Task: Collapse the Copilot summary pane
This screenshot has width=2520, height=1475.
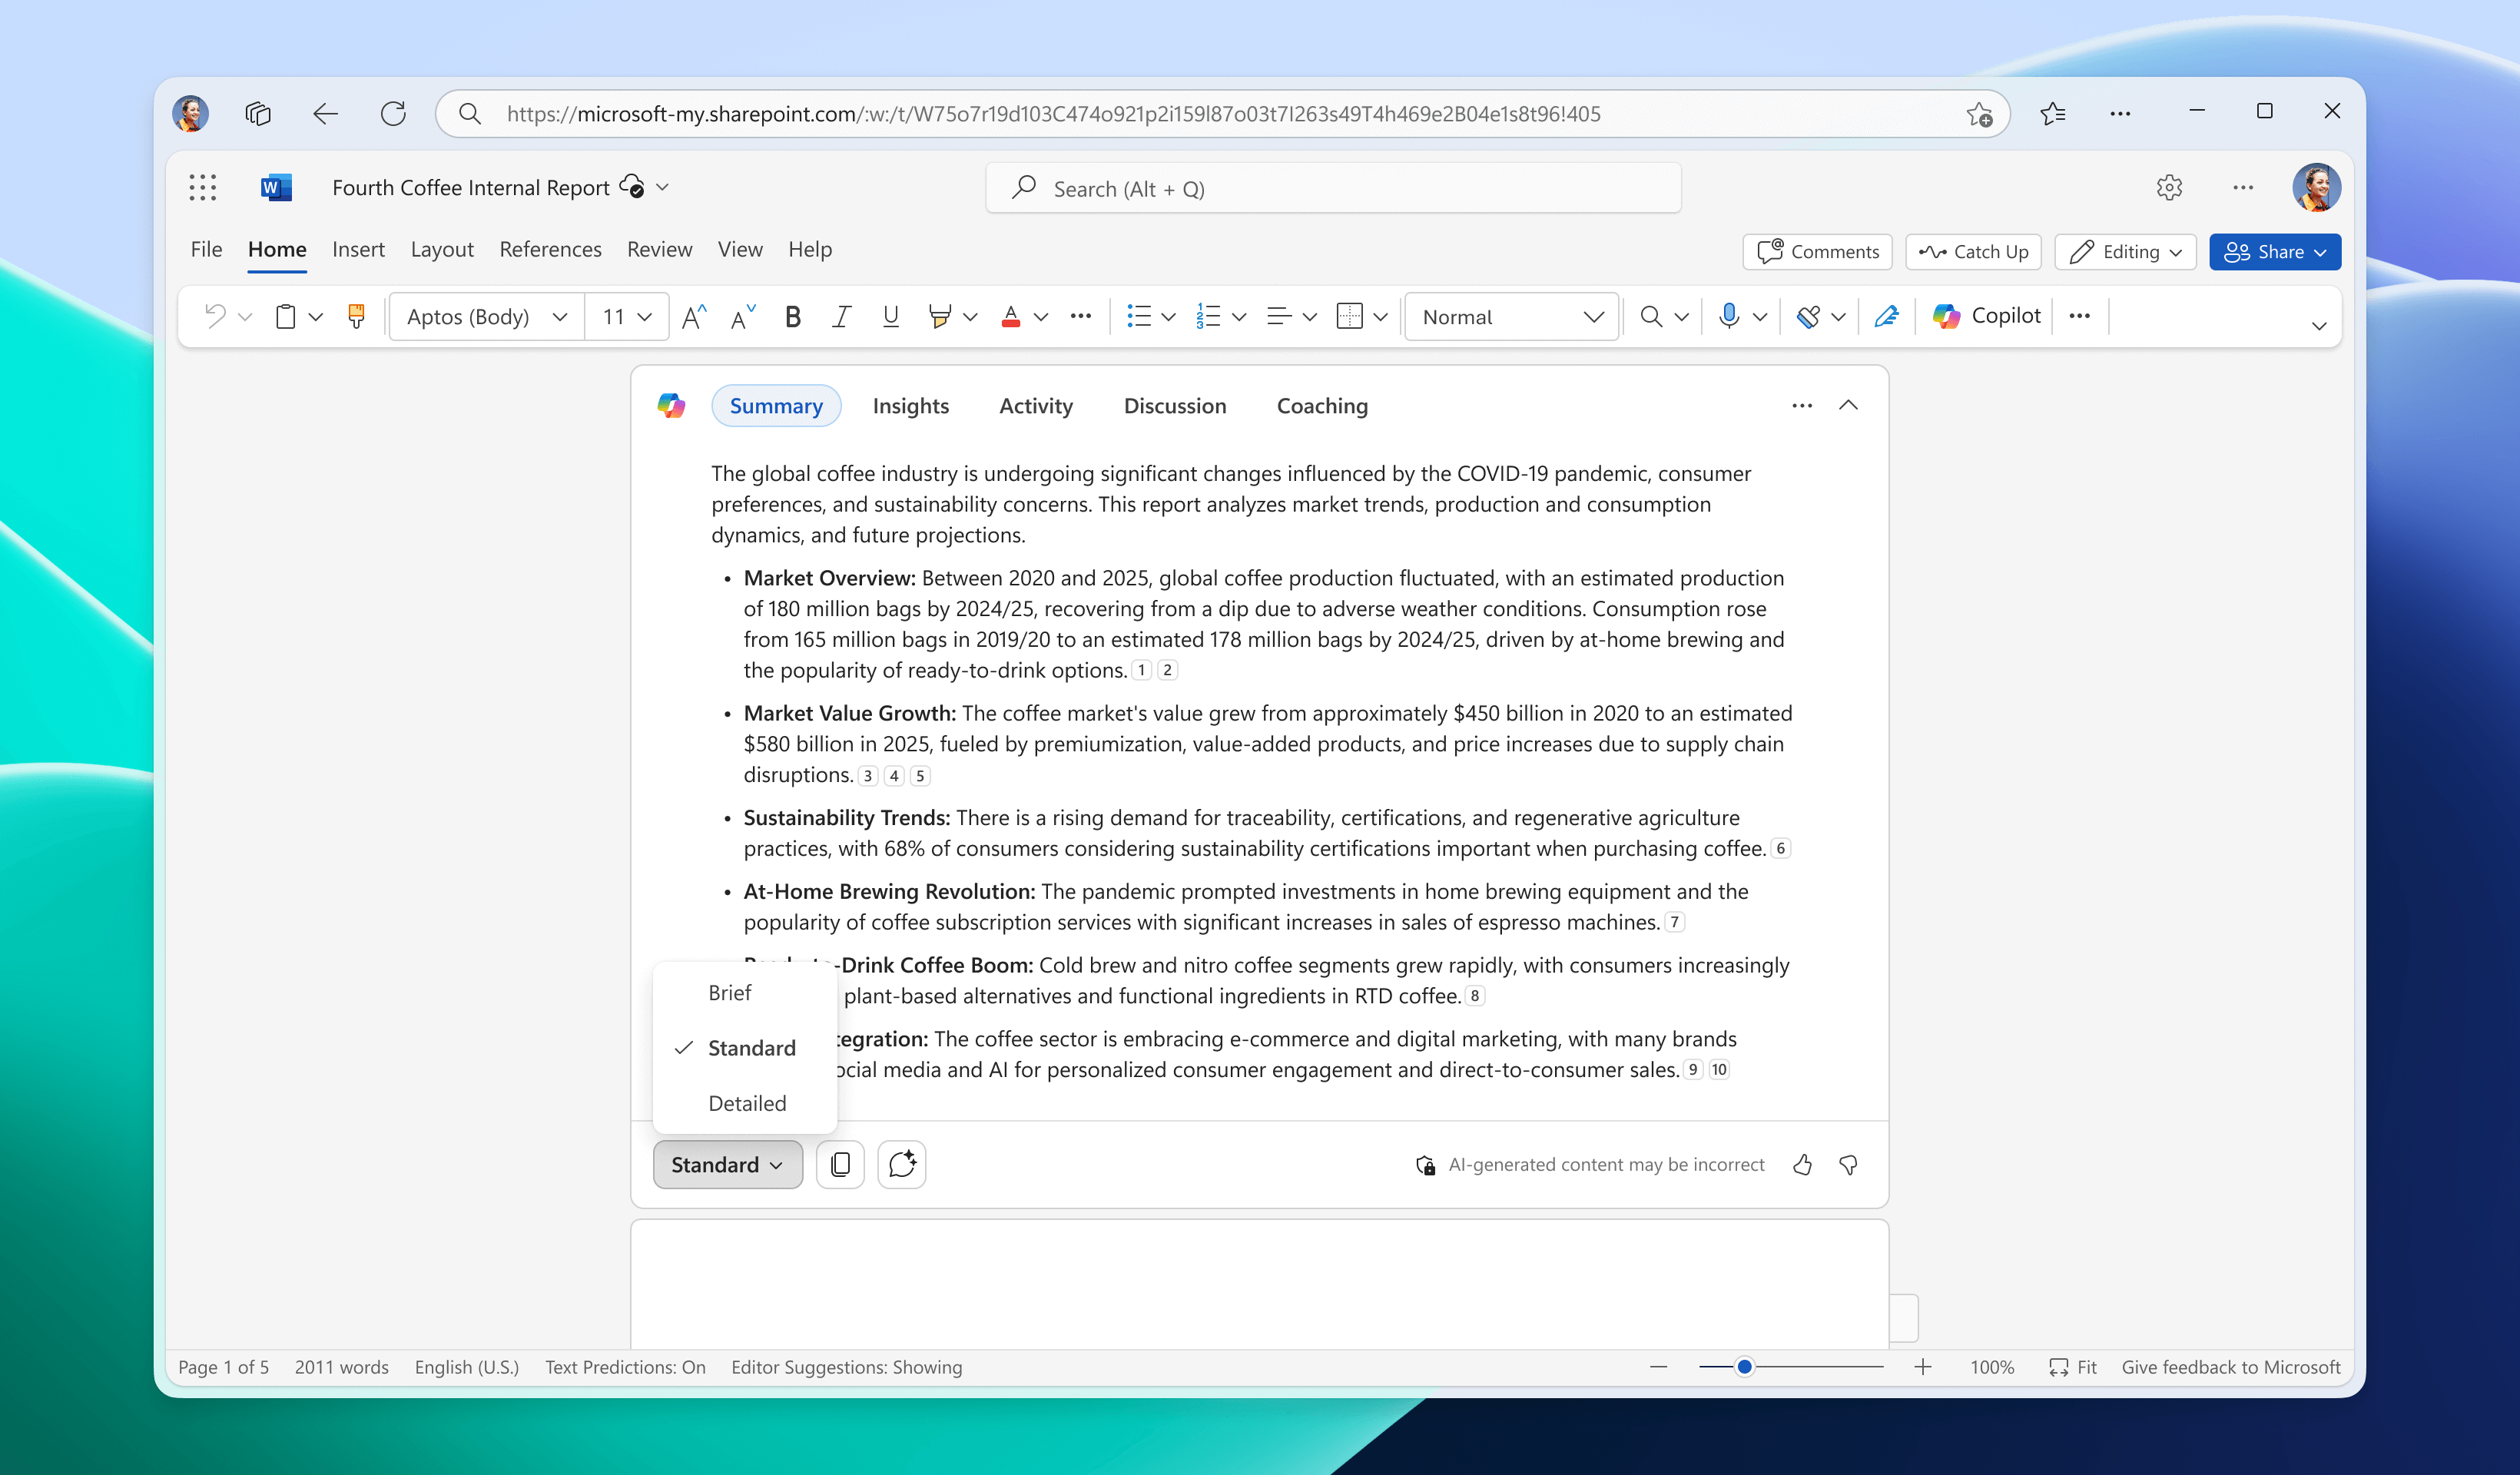Action: (1848, 405)
